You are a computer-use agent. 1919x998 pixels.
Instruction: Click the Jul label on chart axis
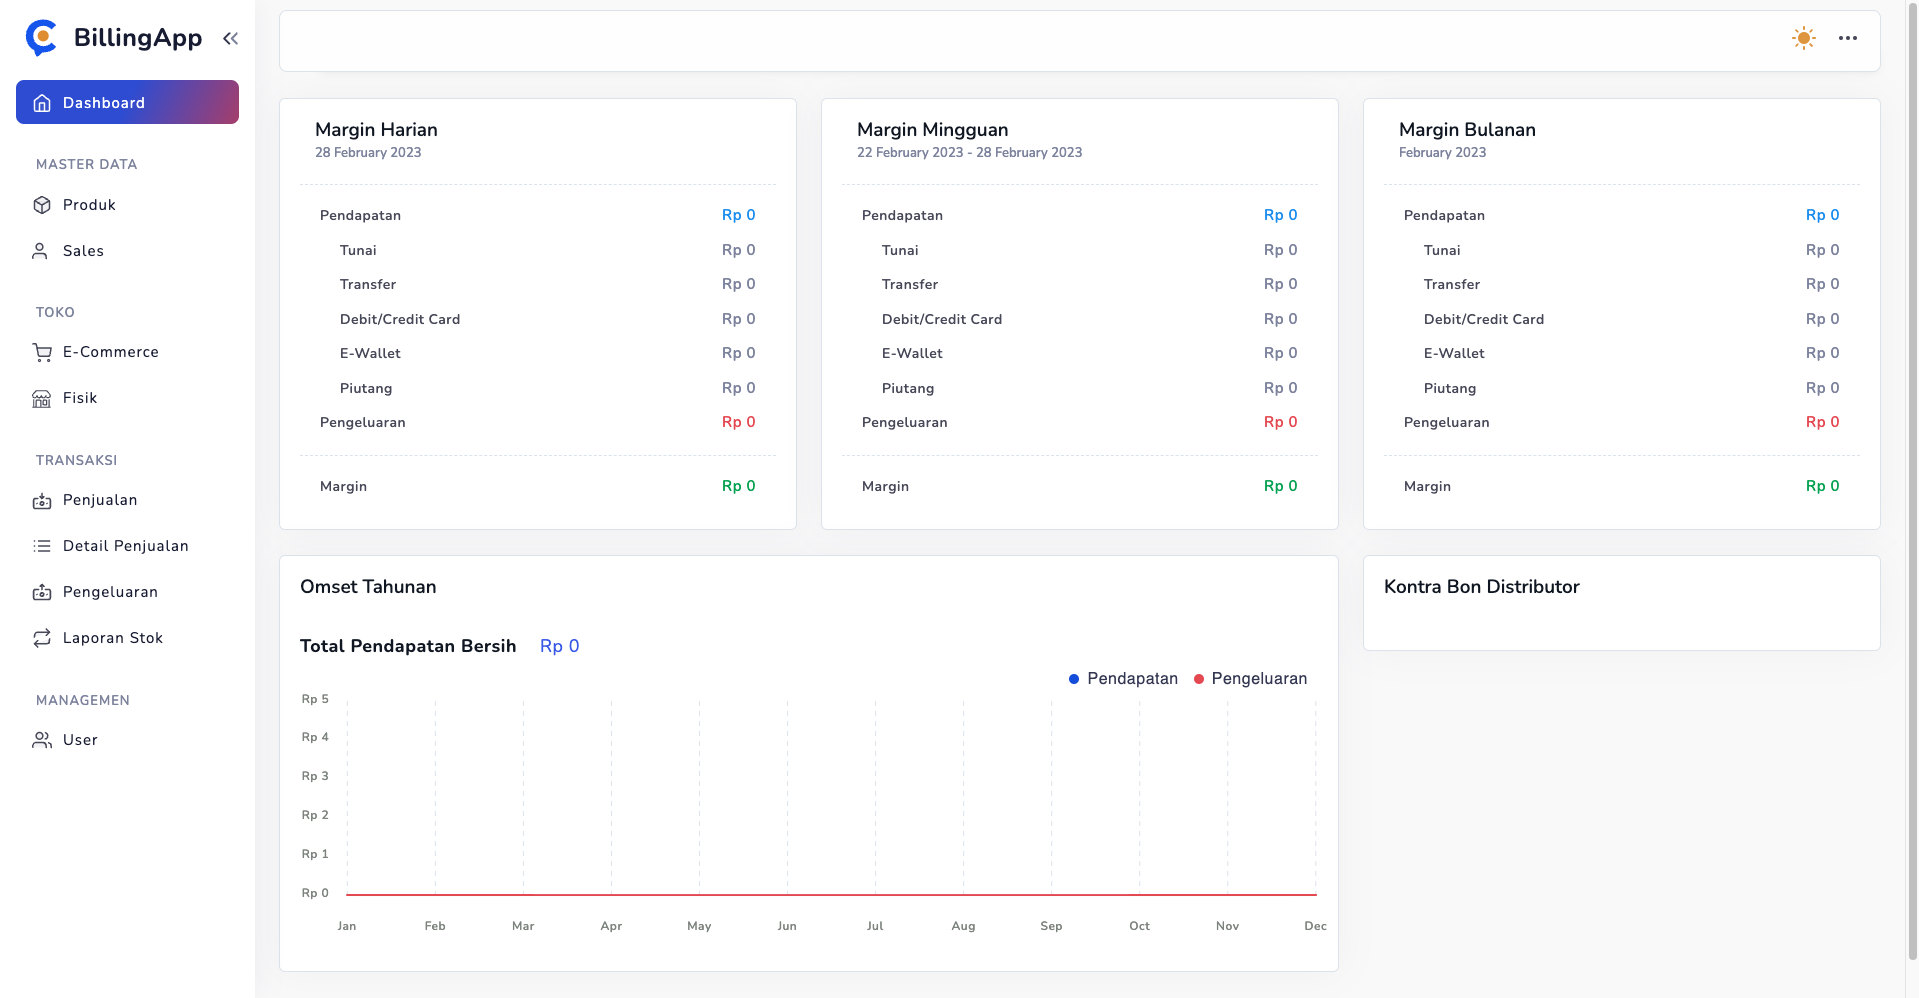[875, 926]
